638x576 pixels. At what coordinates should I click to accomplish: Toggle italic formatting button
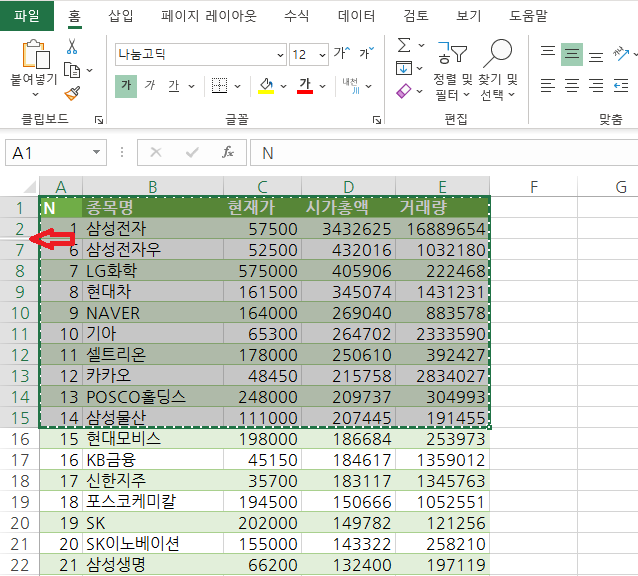point(150,86)
